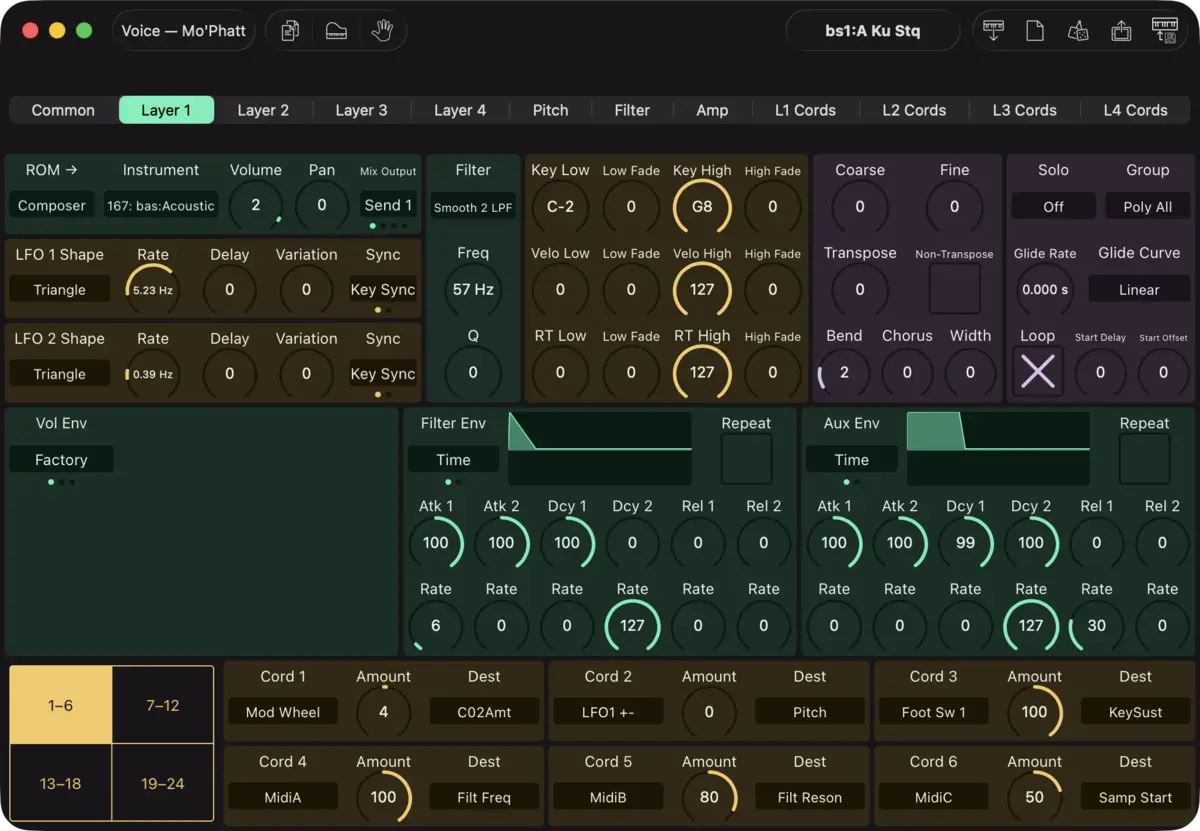Select the 7–12 cord bank cell
1200x831 pixels.
[x=163, y=705]
